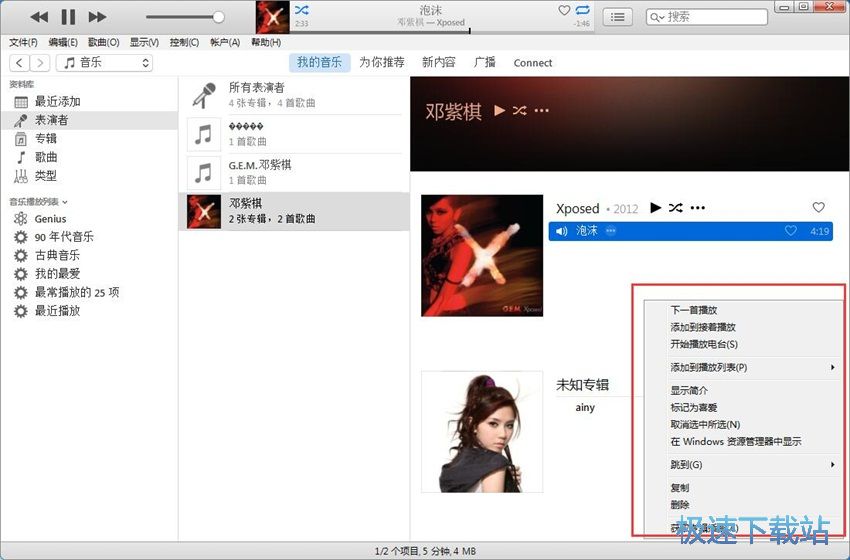850x560 pixels.
Task: Open more options in 邓紫棋 header
Action: click(542, 111)
